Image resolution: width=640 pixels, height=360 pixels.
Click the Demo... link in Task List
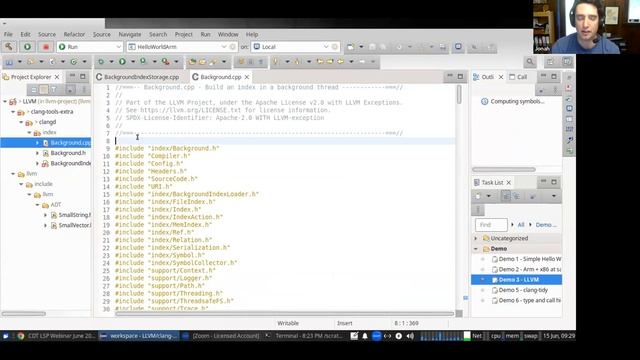[546, 225]
